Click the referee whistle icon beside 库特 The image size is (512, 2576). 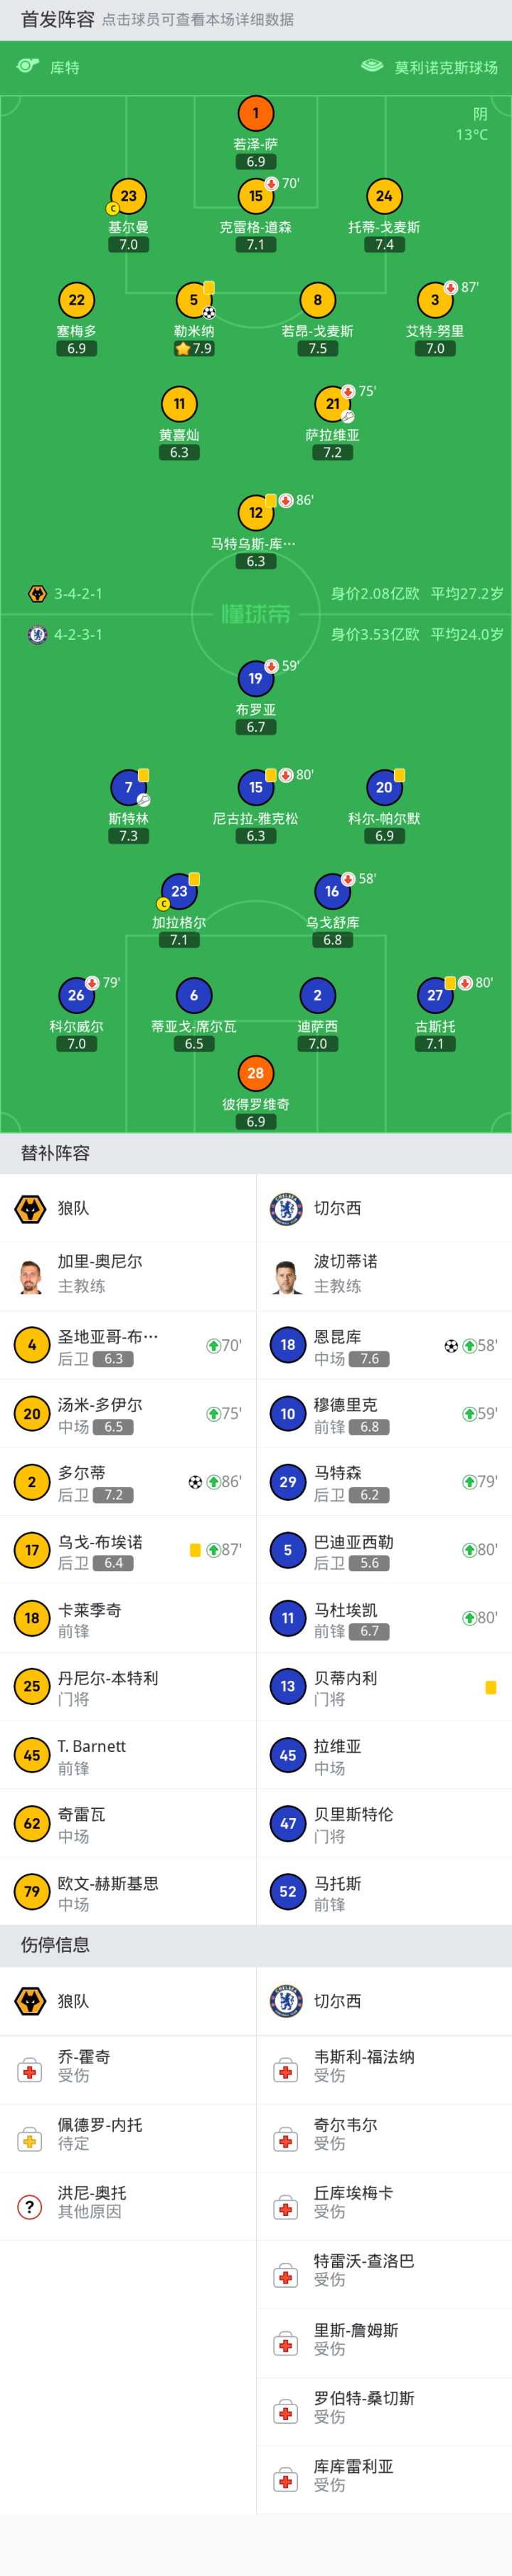tap(28, 66)
